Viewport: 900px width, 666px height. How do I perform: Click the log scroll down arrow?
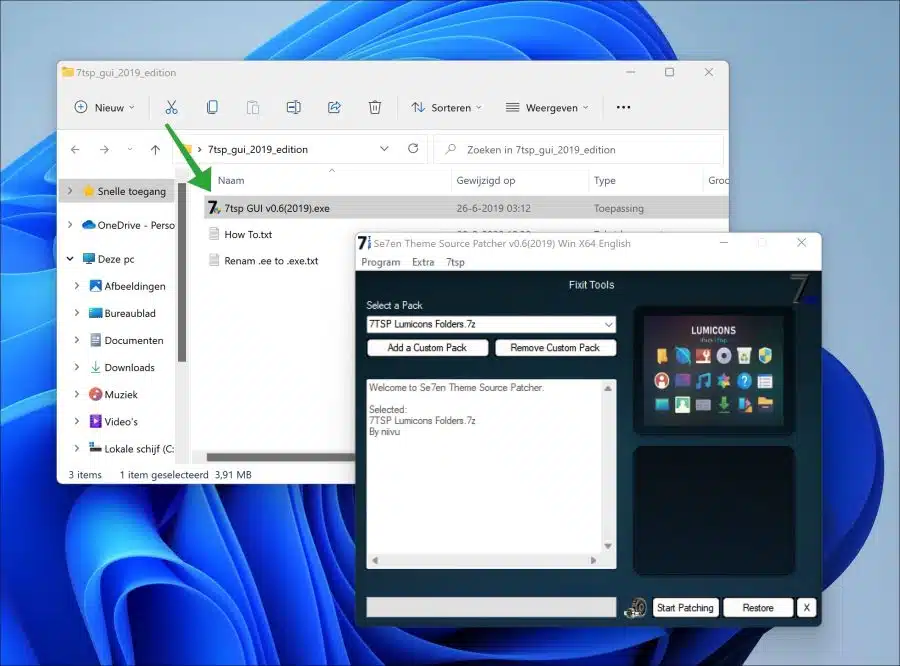pos(608,546)
